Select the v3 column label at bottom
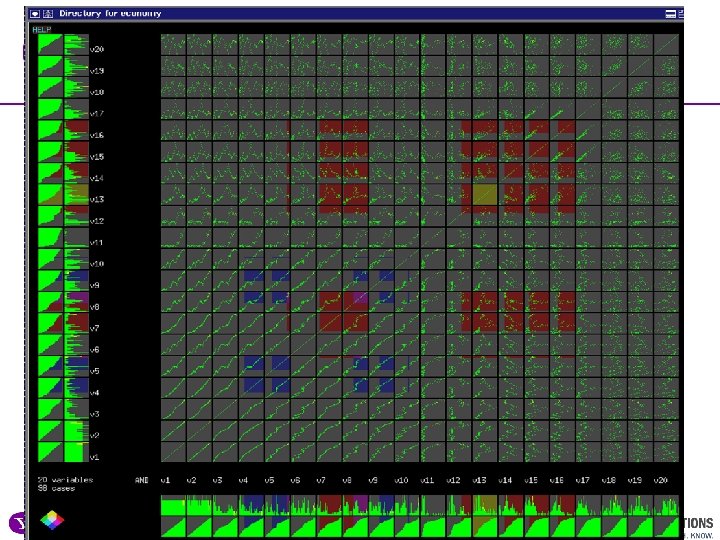Screen dimensions: 720x540 tap(217, 480)
